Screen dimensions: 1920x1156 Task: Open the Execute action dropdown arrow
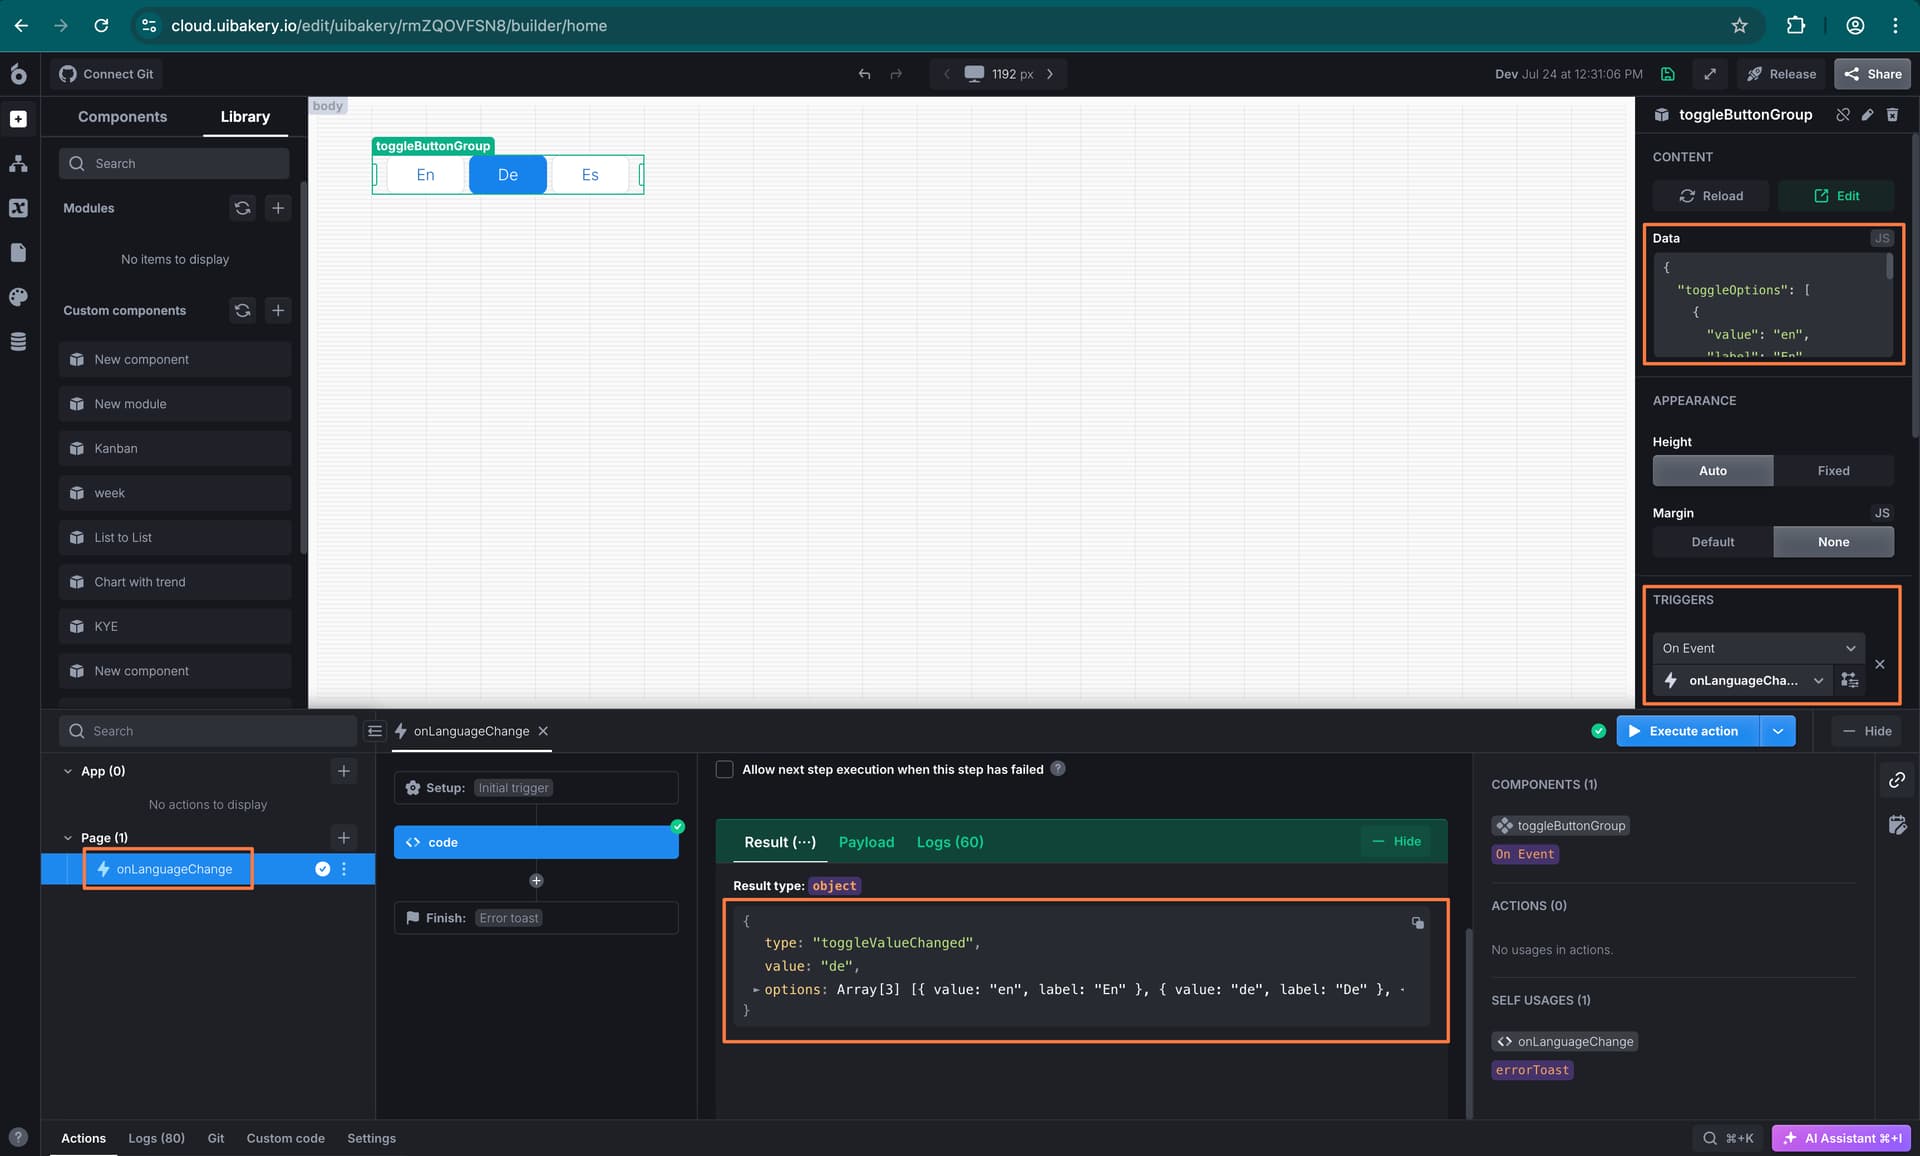tap(1778, 731)
